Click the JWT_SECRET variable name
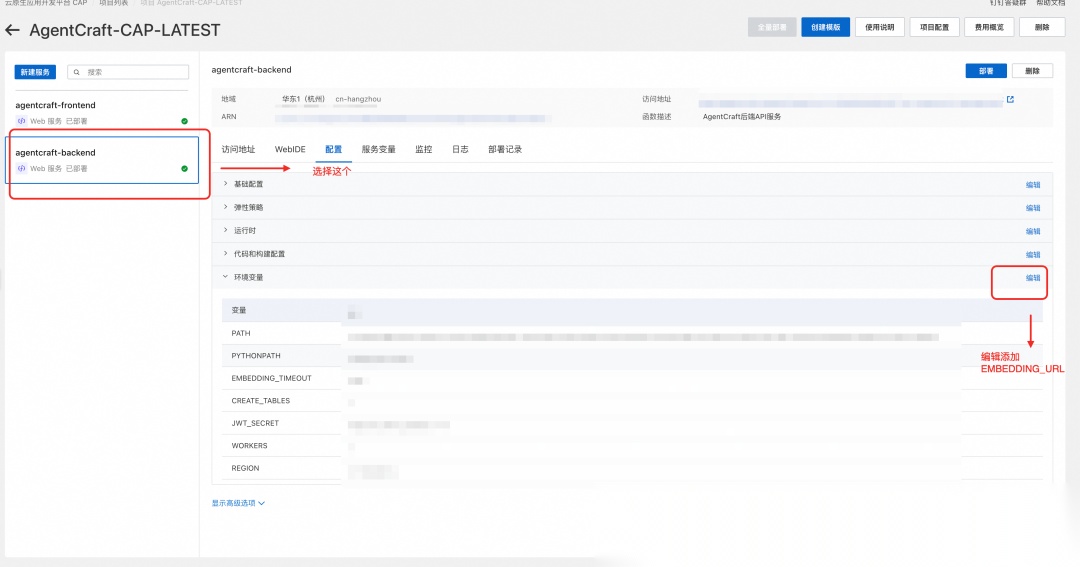Screen dimensions: 1080x567 (x=255, y=424)
